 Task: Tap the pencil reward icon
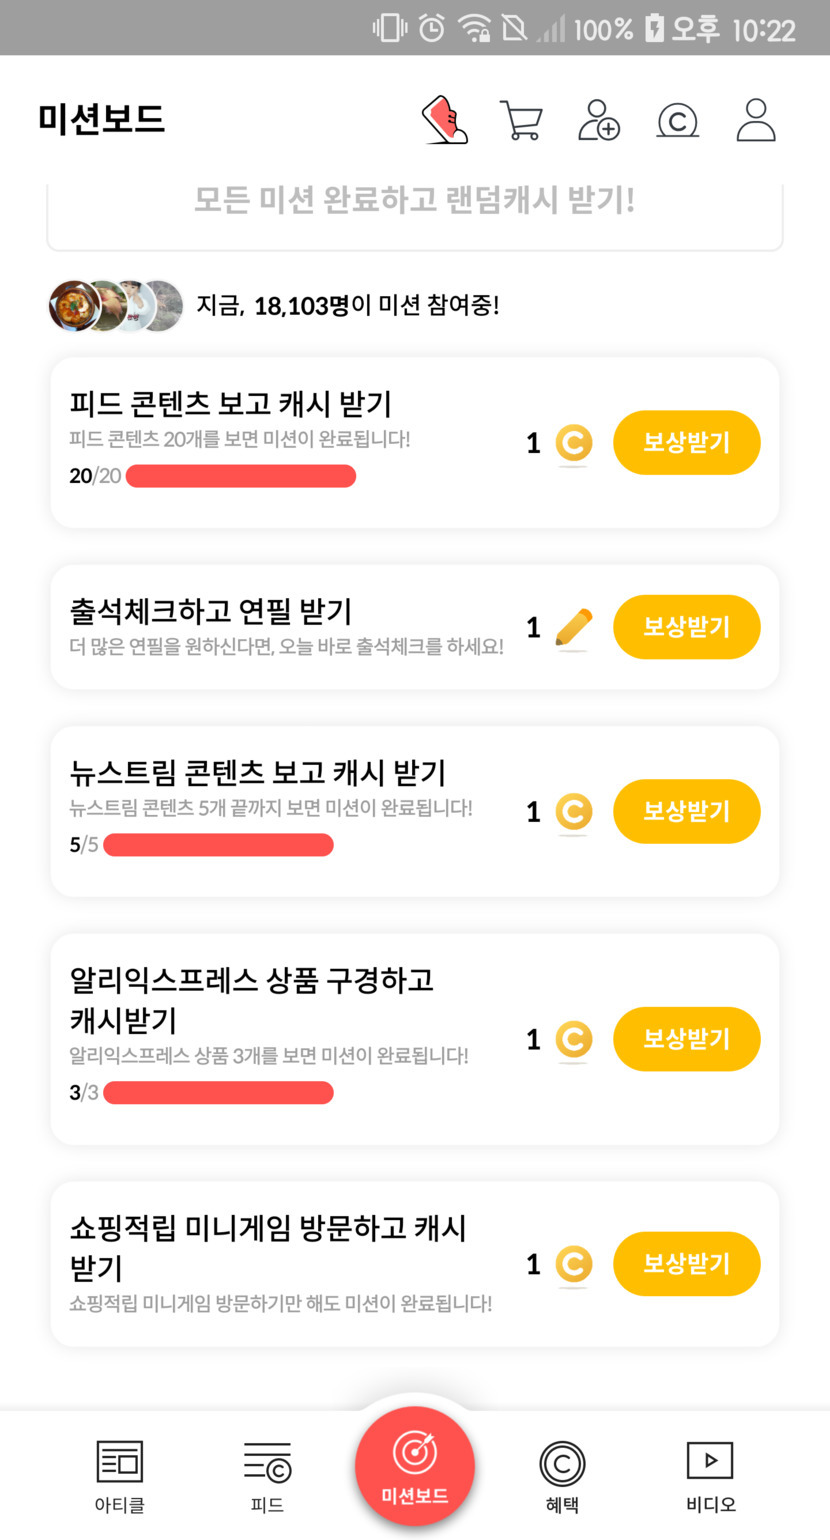[x=573, y=628]
